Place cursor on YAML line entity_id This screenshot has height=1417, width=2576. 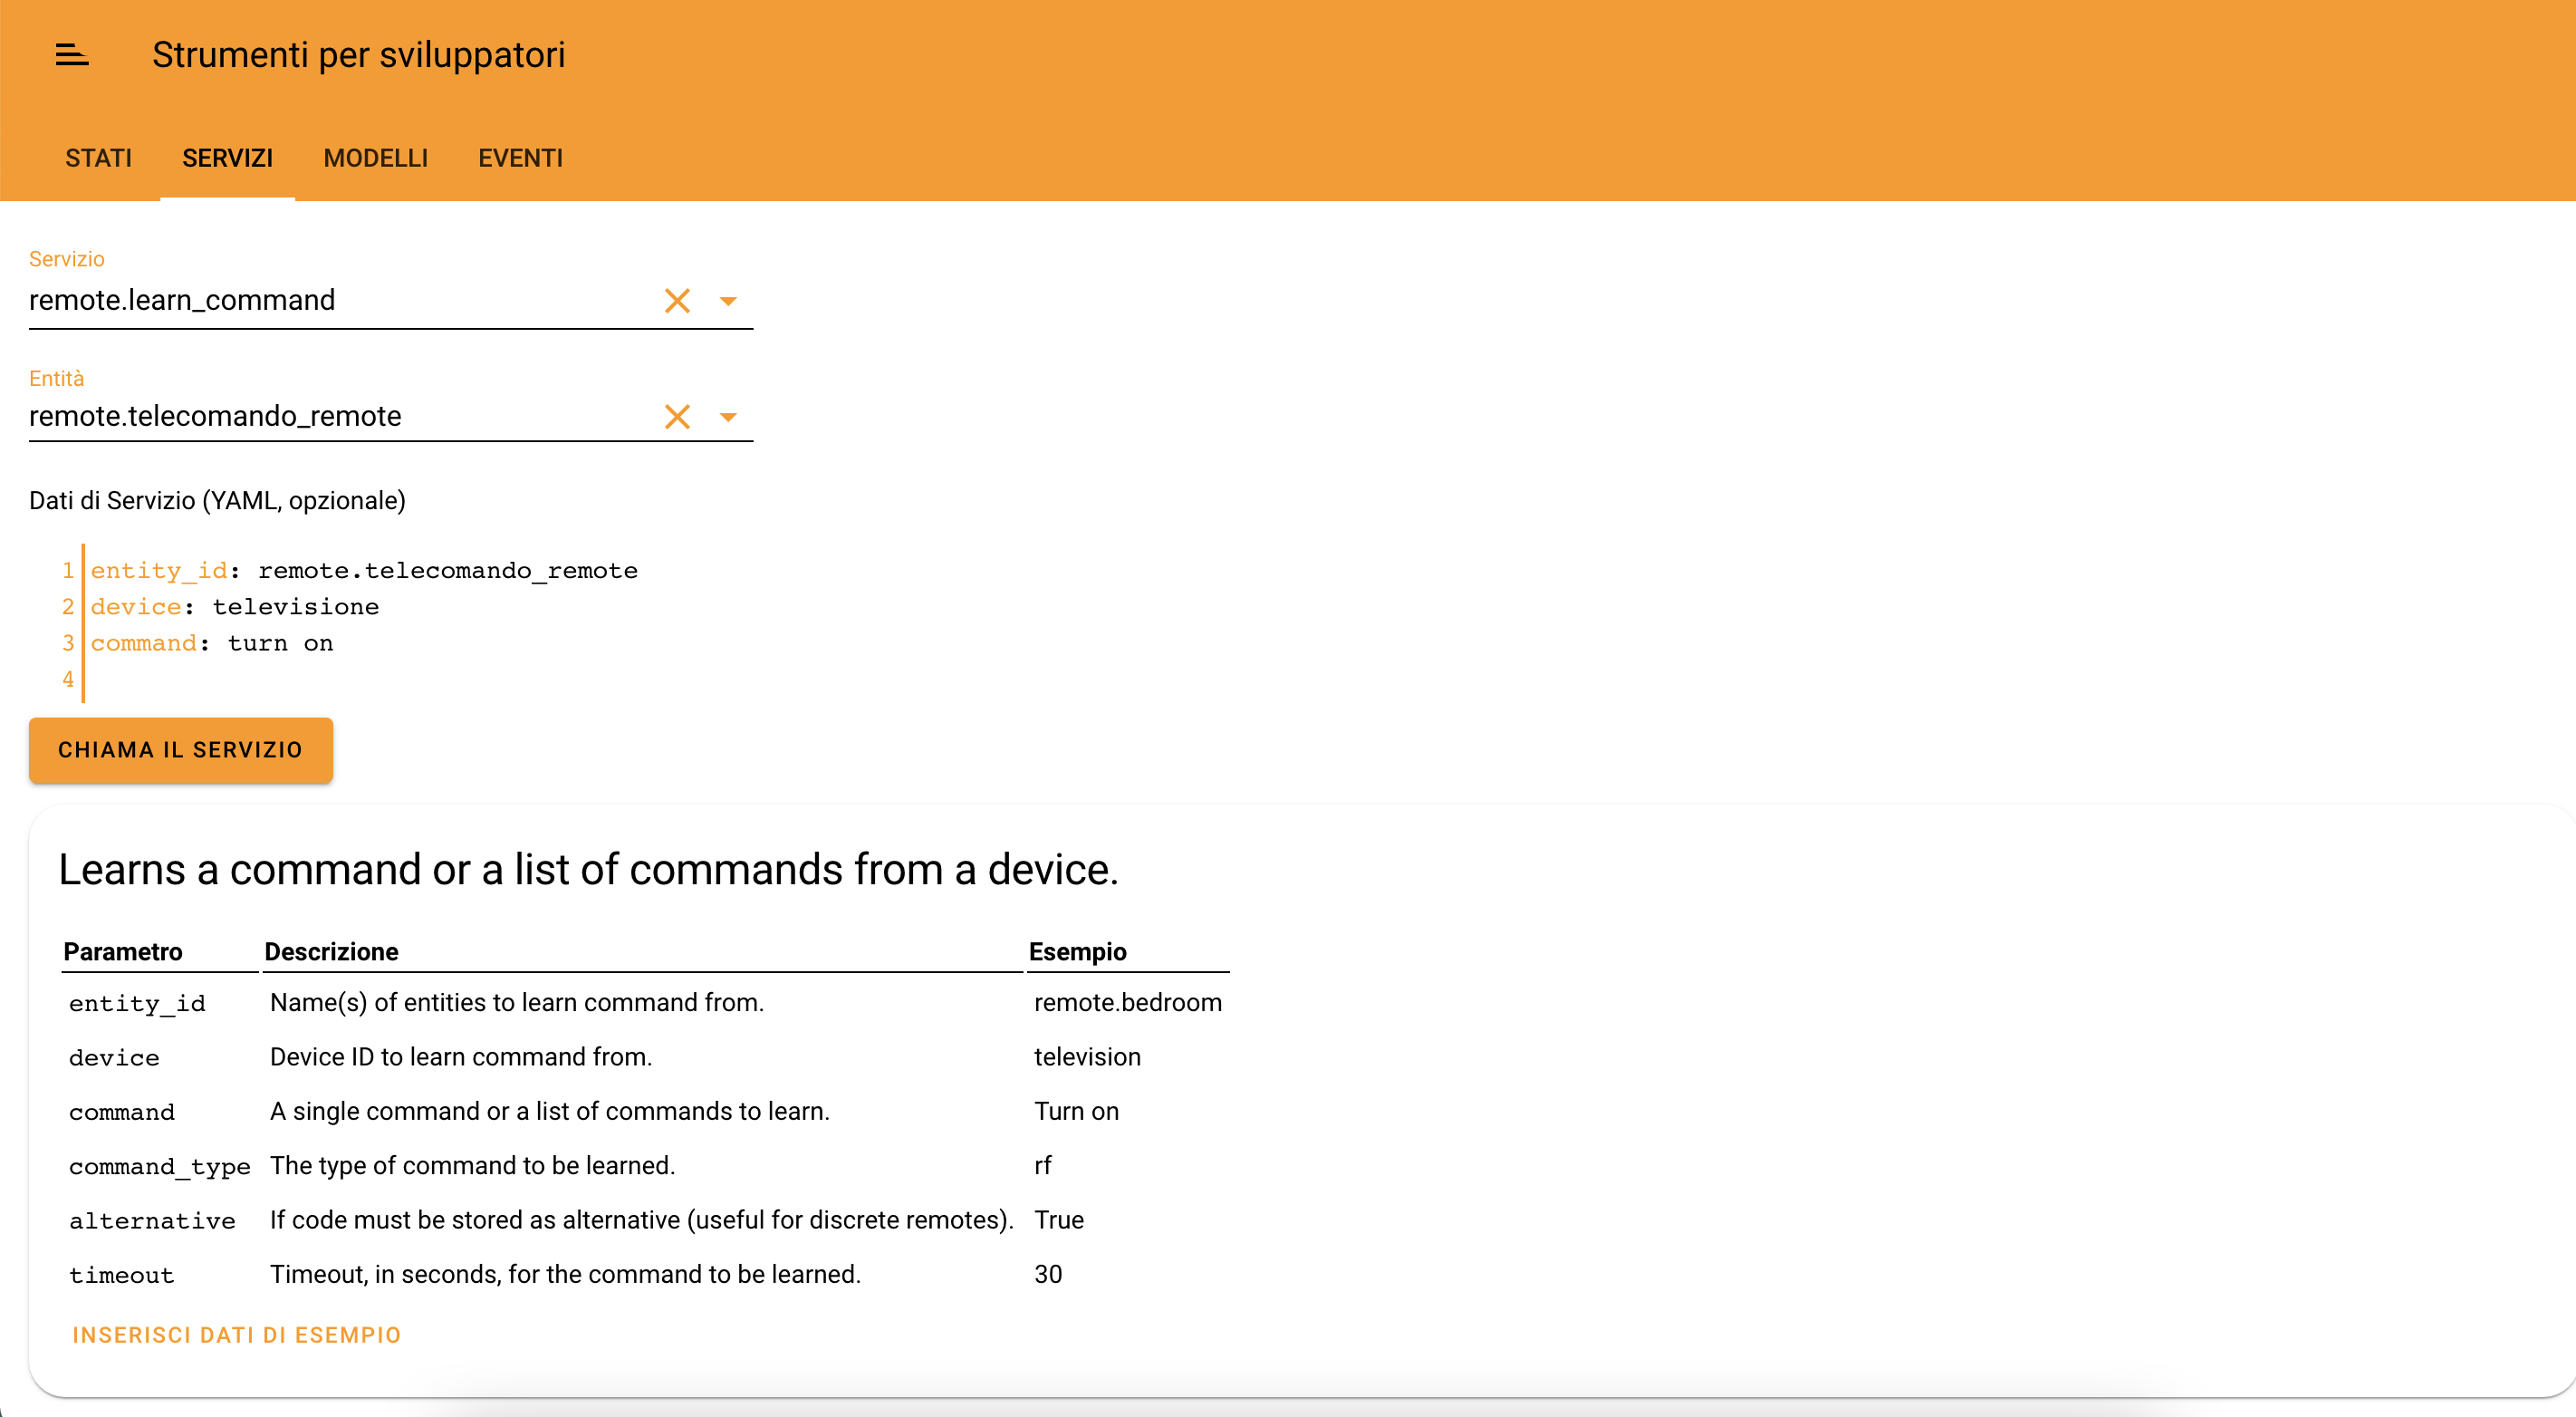click(364, 571)
